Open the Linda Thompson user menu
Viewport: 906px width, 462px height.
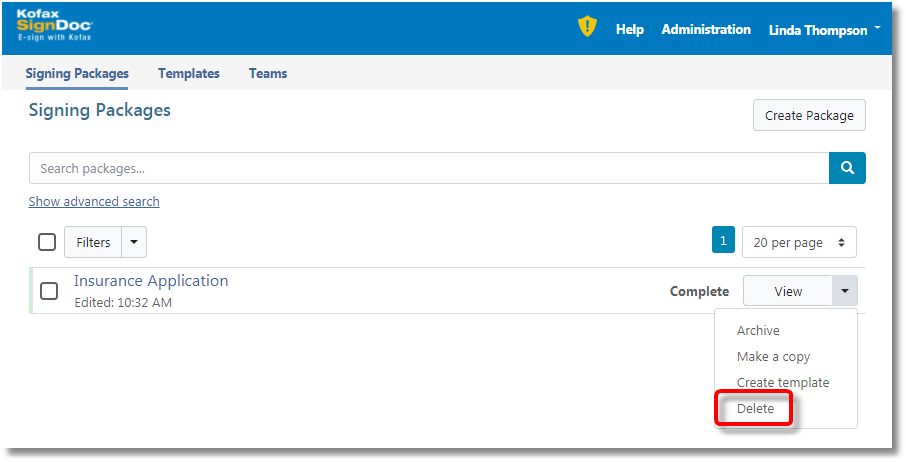click(x=824, y=30)
